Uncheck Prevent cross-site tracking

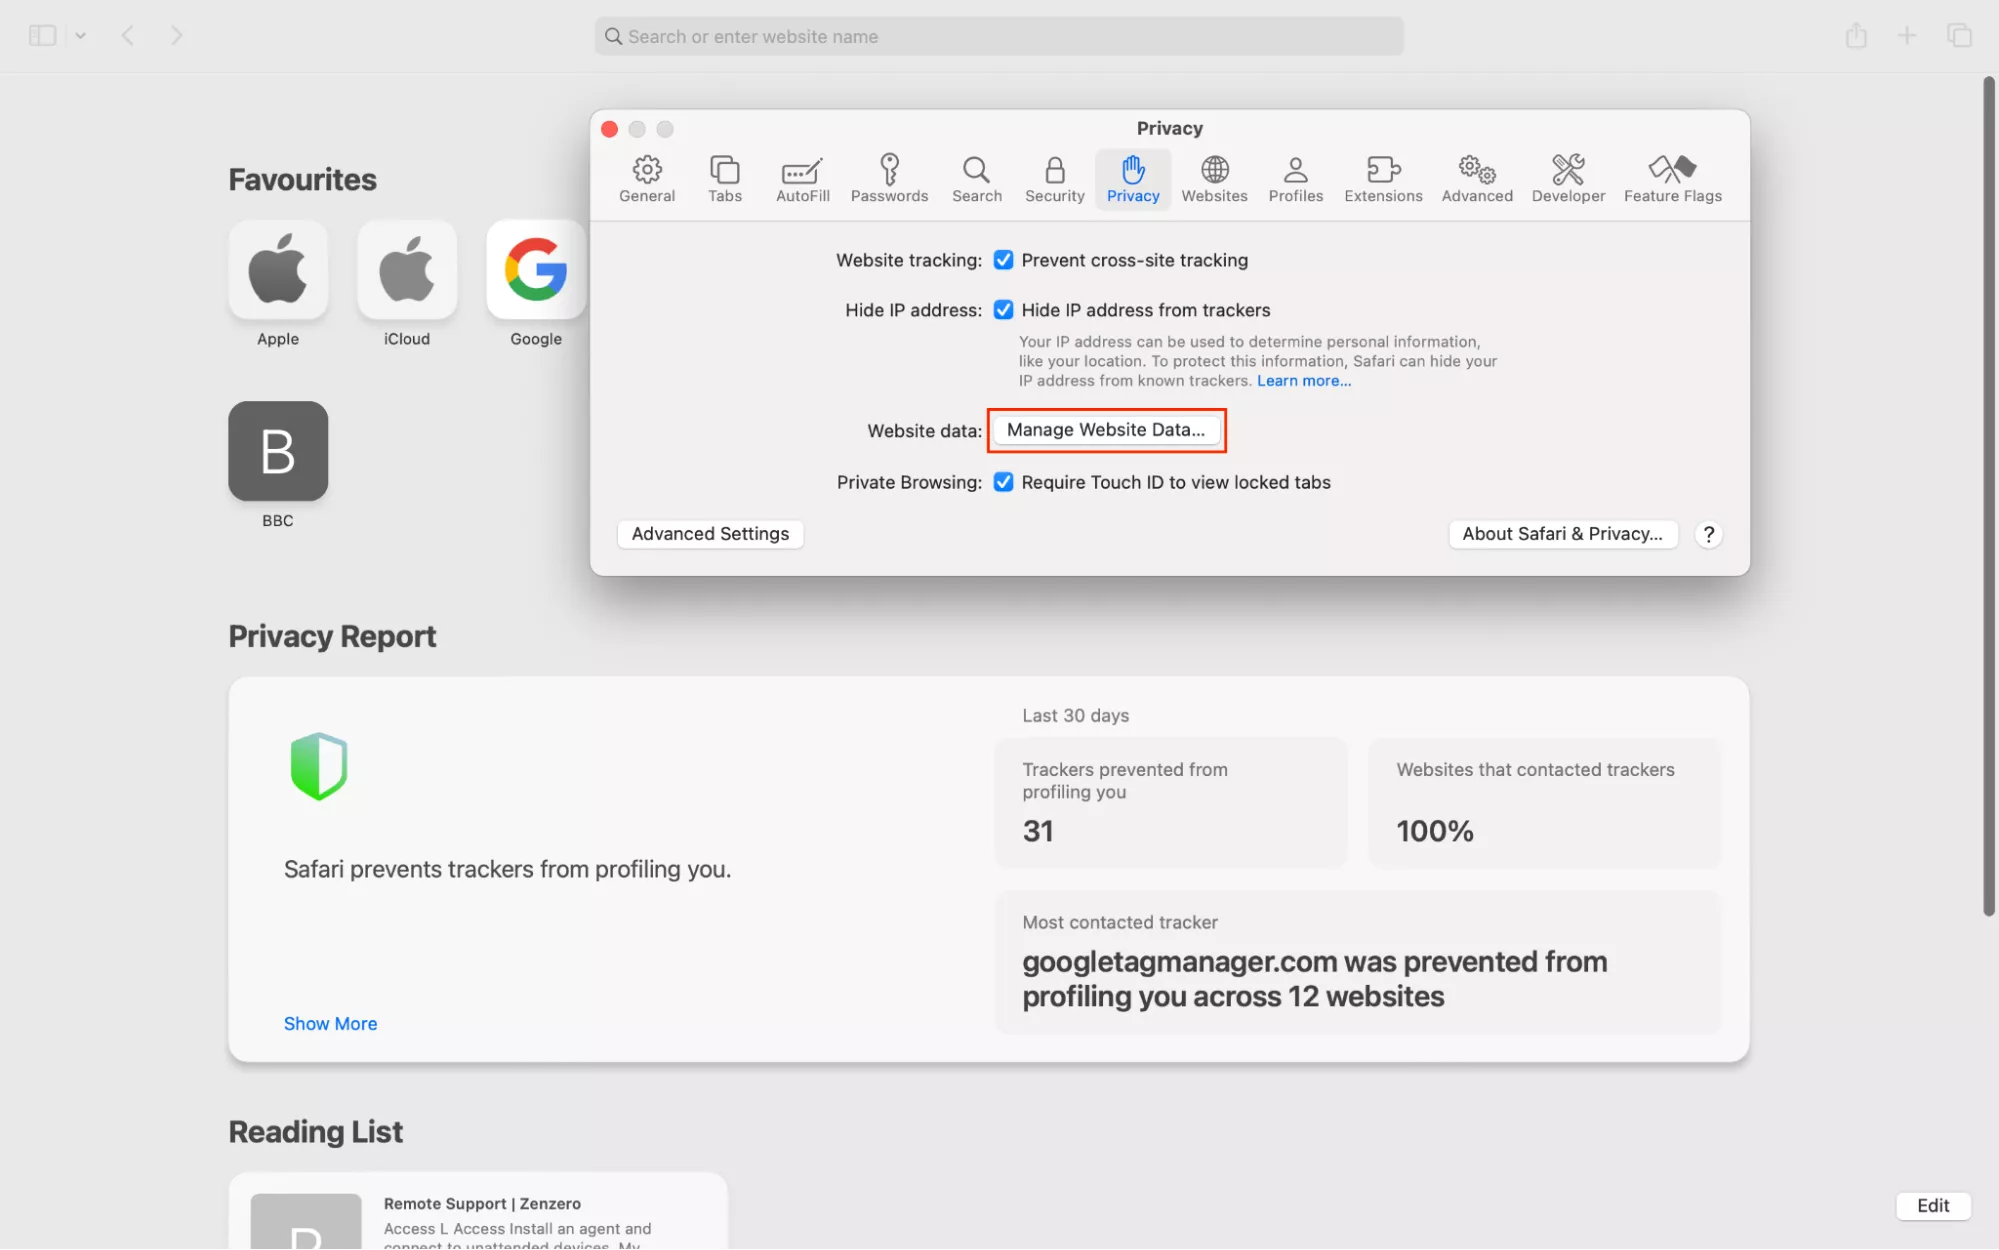tap(1003, 260)
